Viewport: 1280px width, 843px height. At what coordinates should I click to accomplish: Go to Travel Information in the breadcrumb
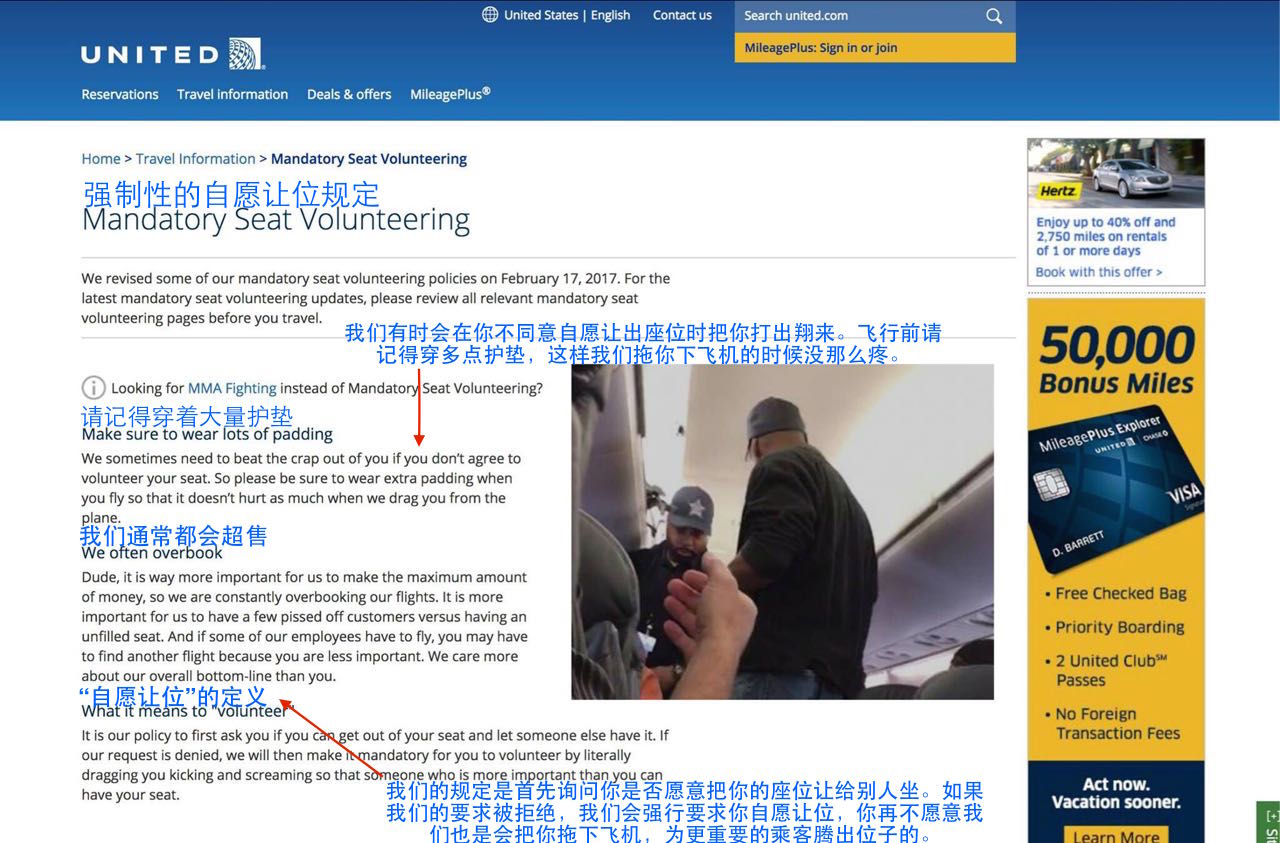click(x=196, y=159)
